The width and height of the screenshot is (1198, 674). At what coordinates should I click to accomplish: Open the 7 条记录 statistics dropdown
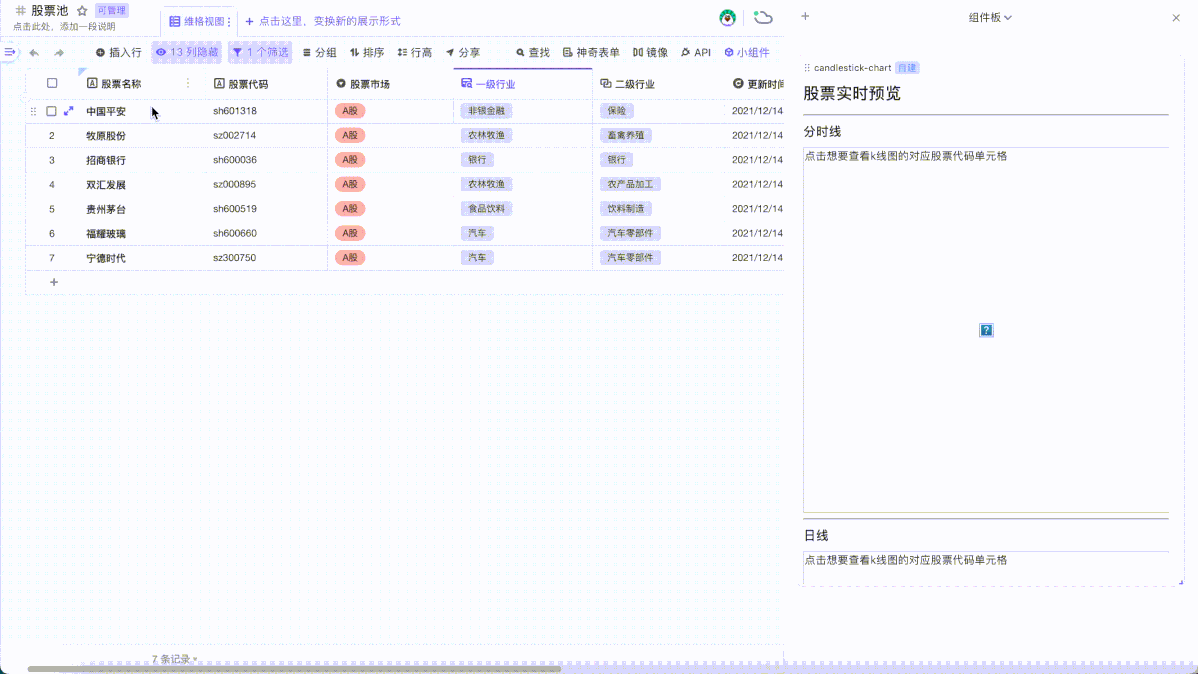[174, 659]
